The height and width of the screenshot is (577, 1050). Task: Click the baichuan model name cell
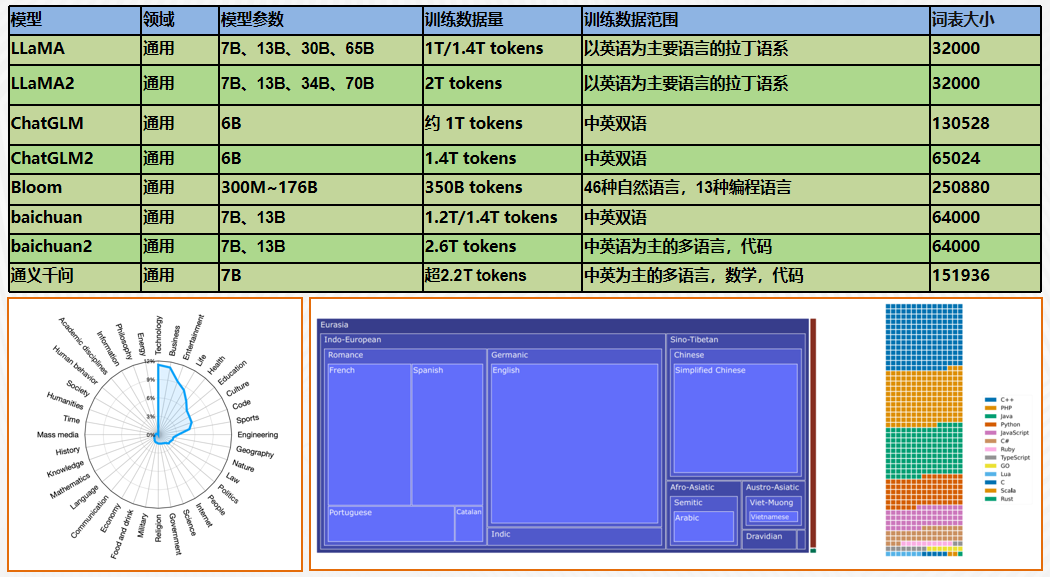coord(74,218)
